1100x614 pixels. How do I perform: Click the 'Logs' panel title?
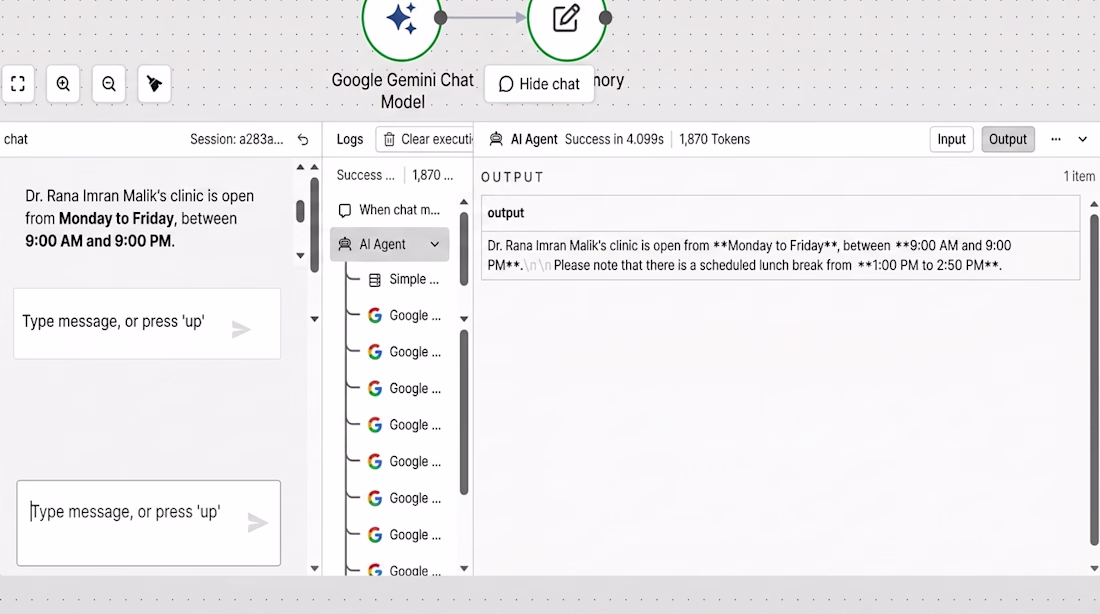350,140
